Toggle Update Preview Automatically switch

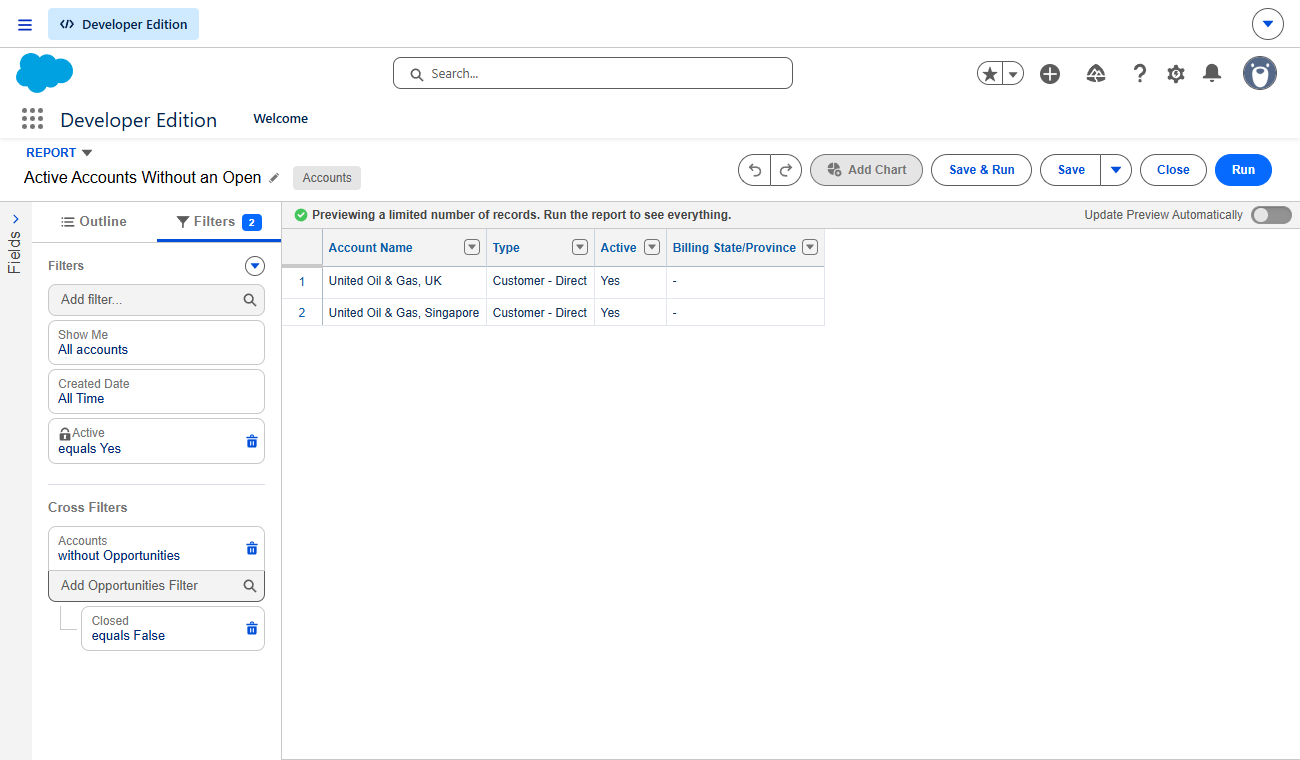tap(1271, 215)
